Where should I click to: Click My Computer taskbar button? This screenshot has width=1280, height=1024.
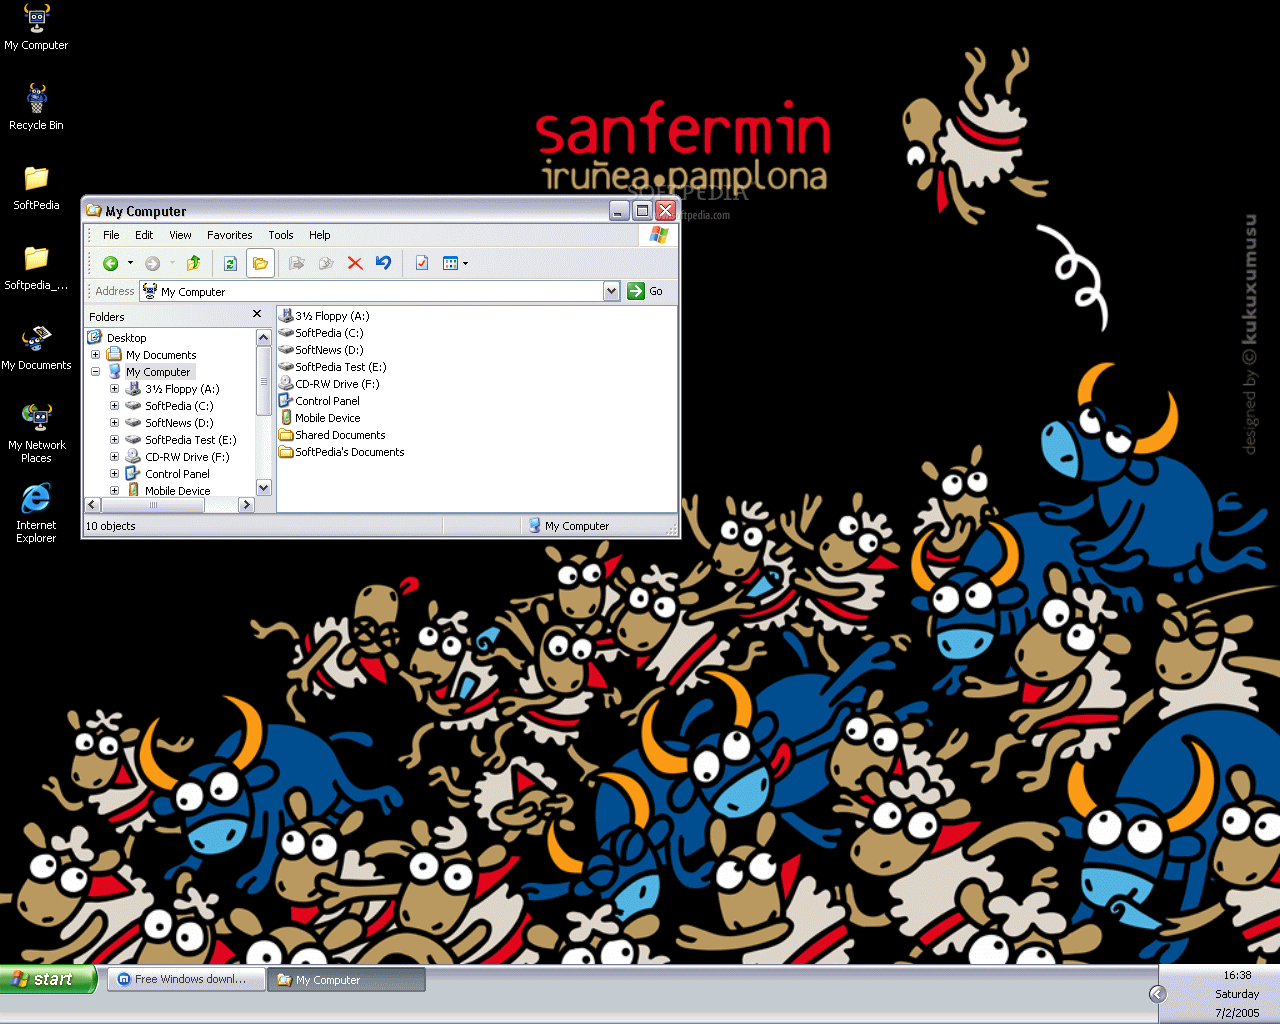347,980
